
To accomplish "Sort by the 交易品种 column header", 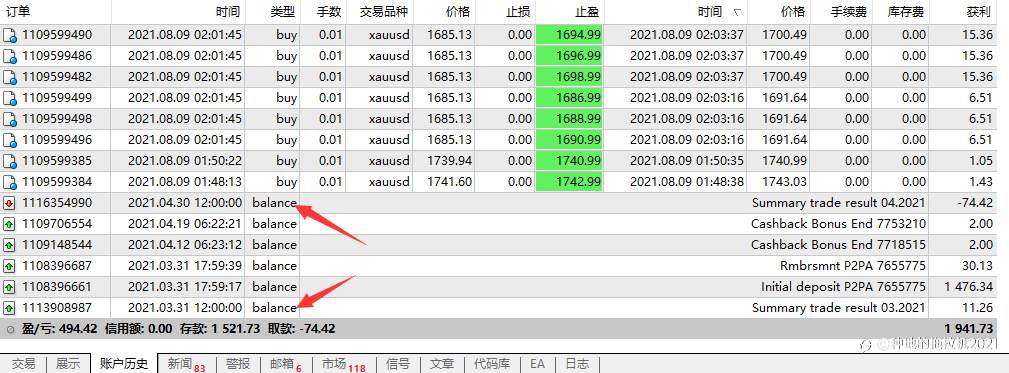I will point(380,12).
